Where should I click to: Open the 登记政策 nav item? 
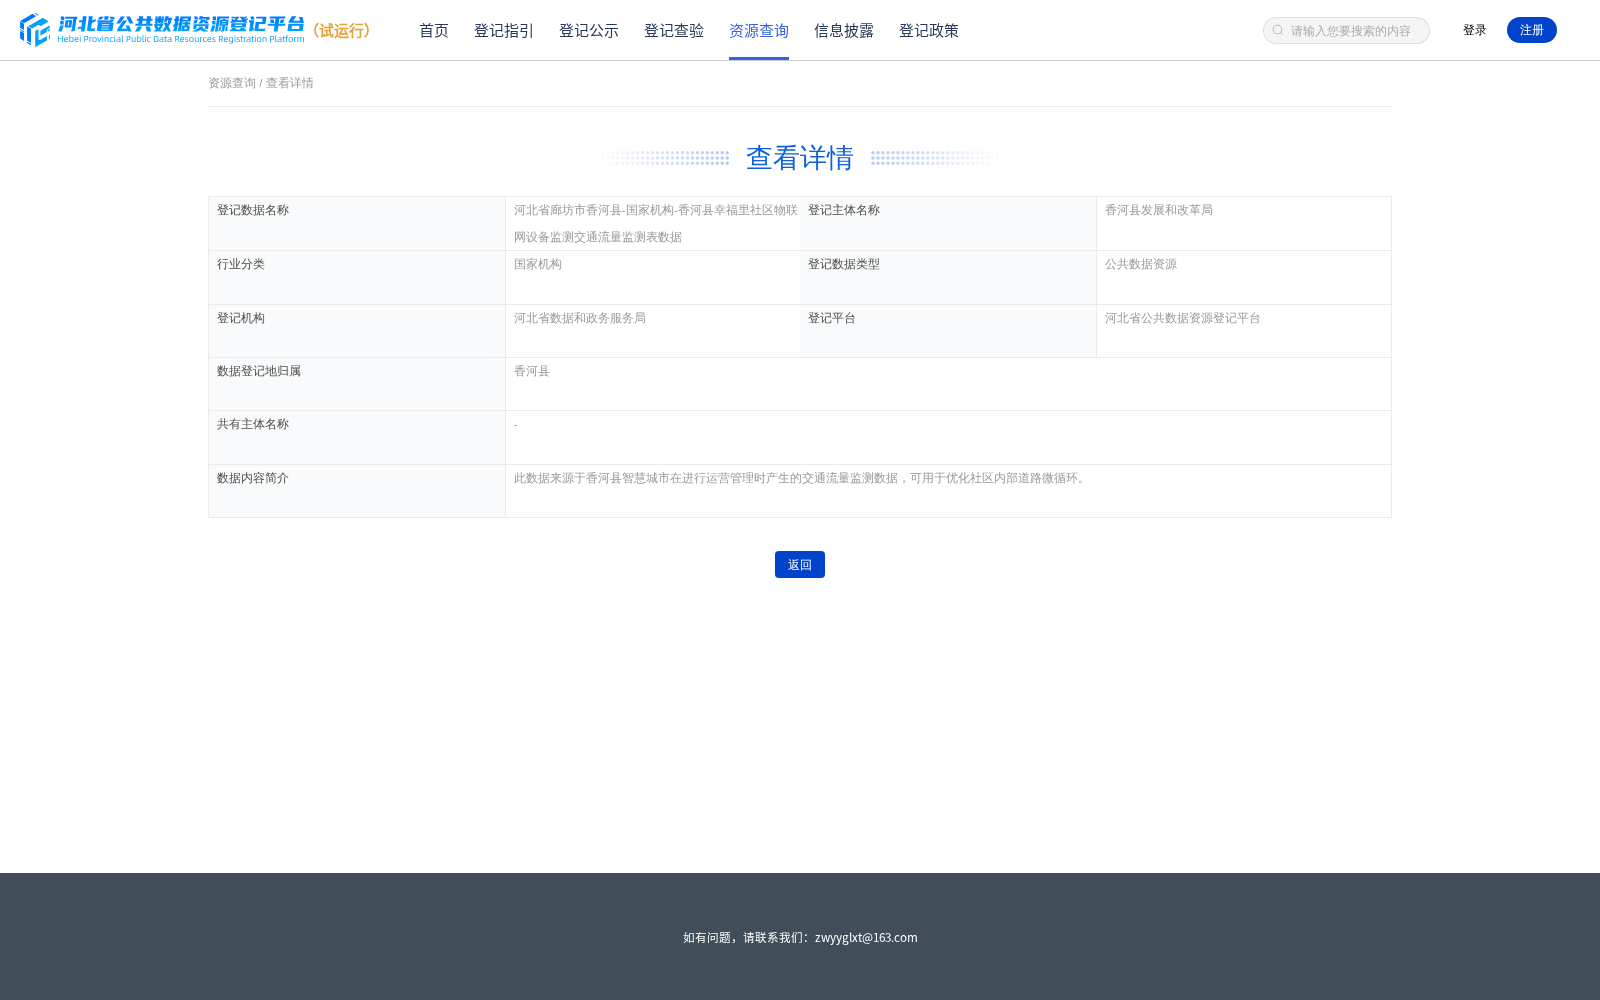(x=929, y=31)
